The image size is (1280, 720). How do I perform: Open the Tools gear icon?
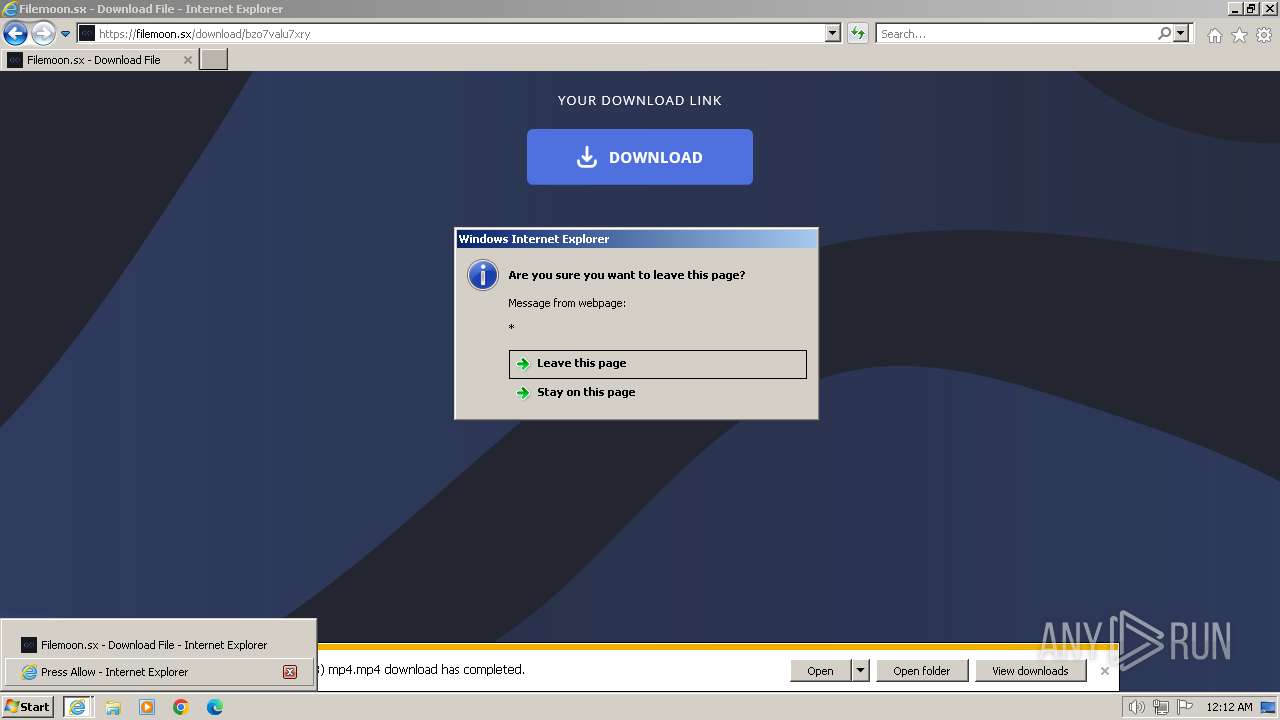pyautogui.click(x=1264, y=35)
